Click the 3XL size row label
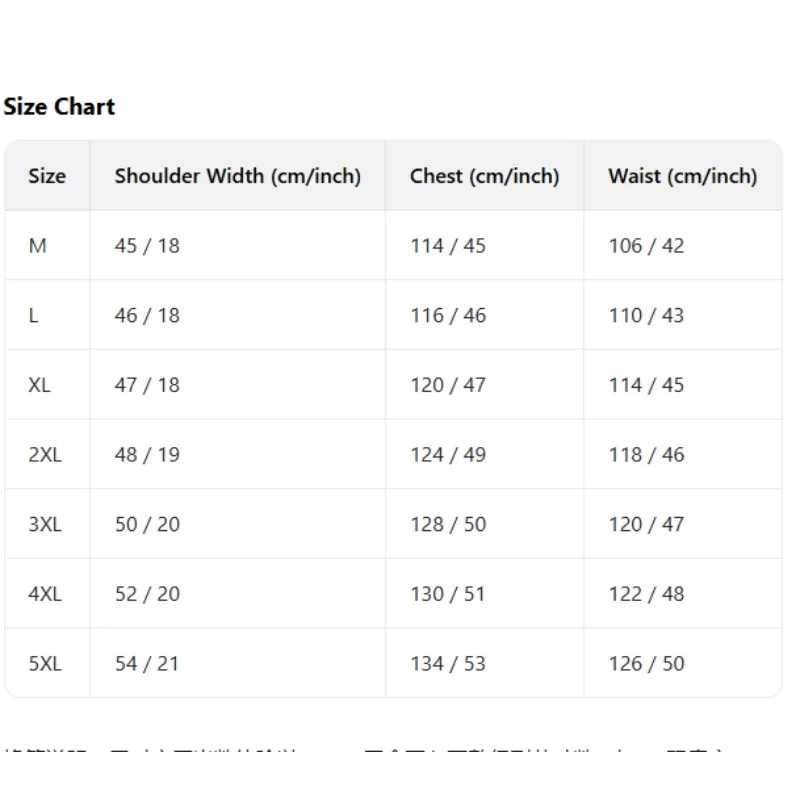 tap(45, 524)
